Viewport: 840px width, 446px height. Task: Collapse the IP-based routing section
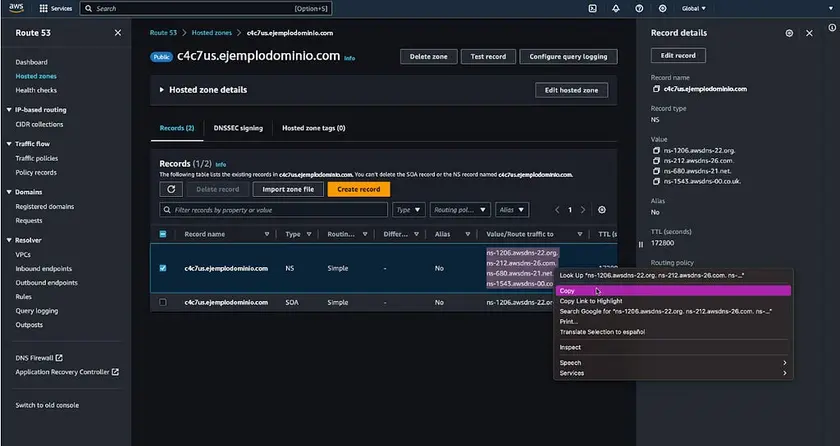[9, 110]
